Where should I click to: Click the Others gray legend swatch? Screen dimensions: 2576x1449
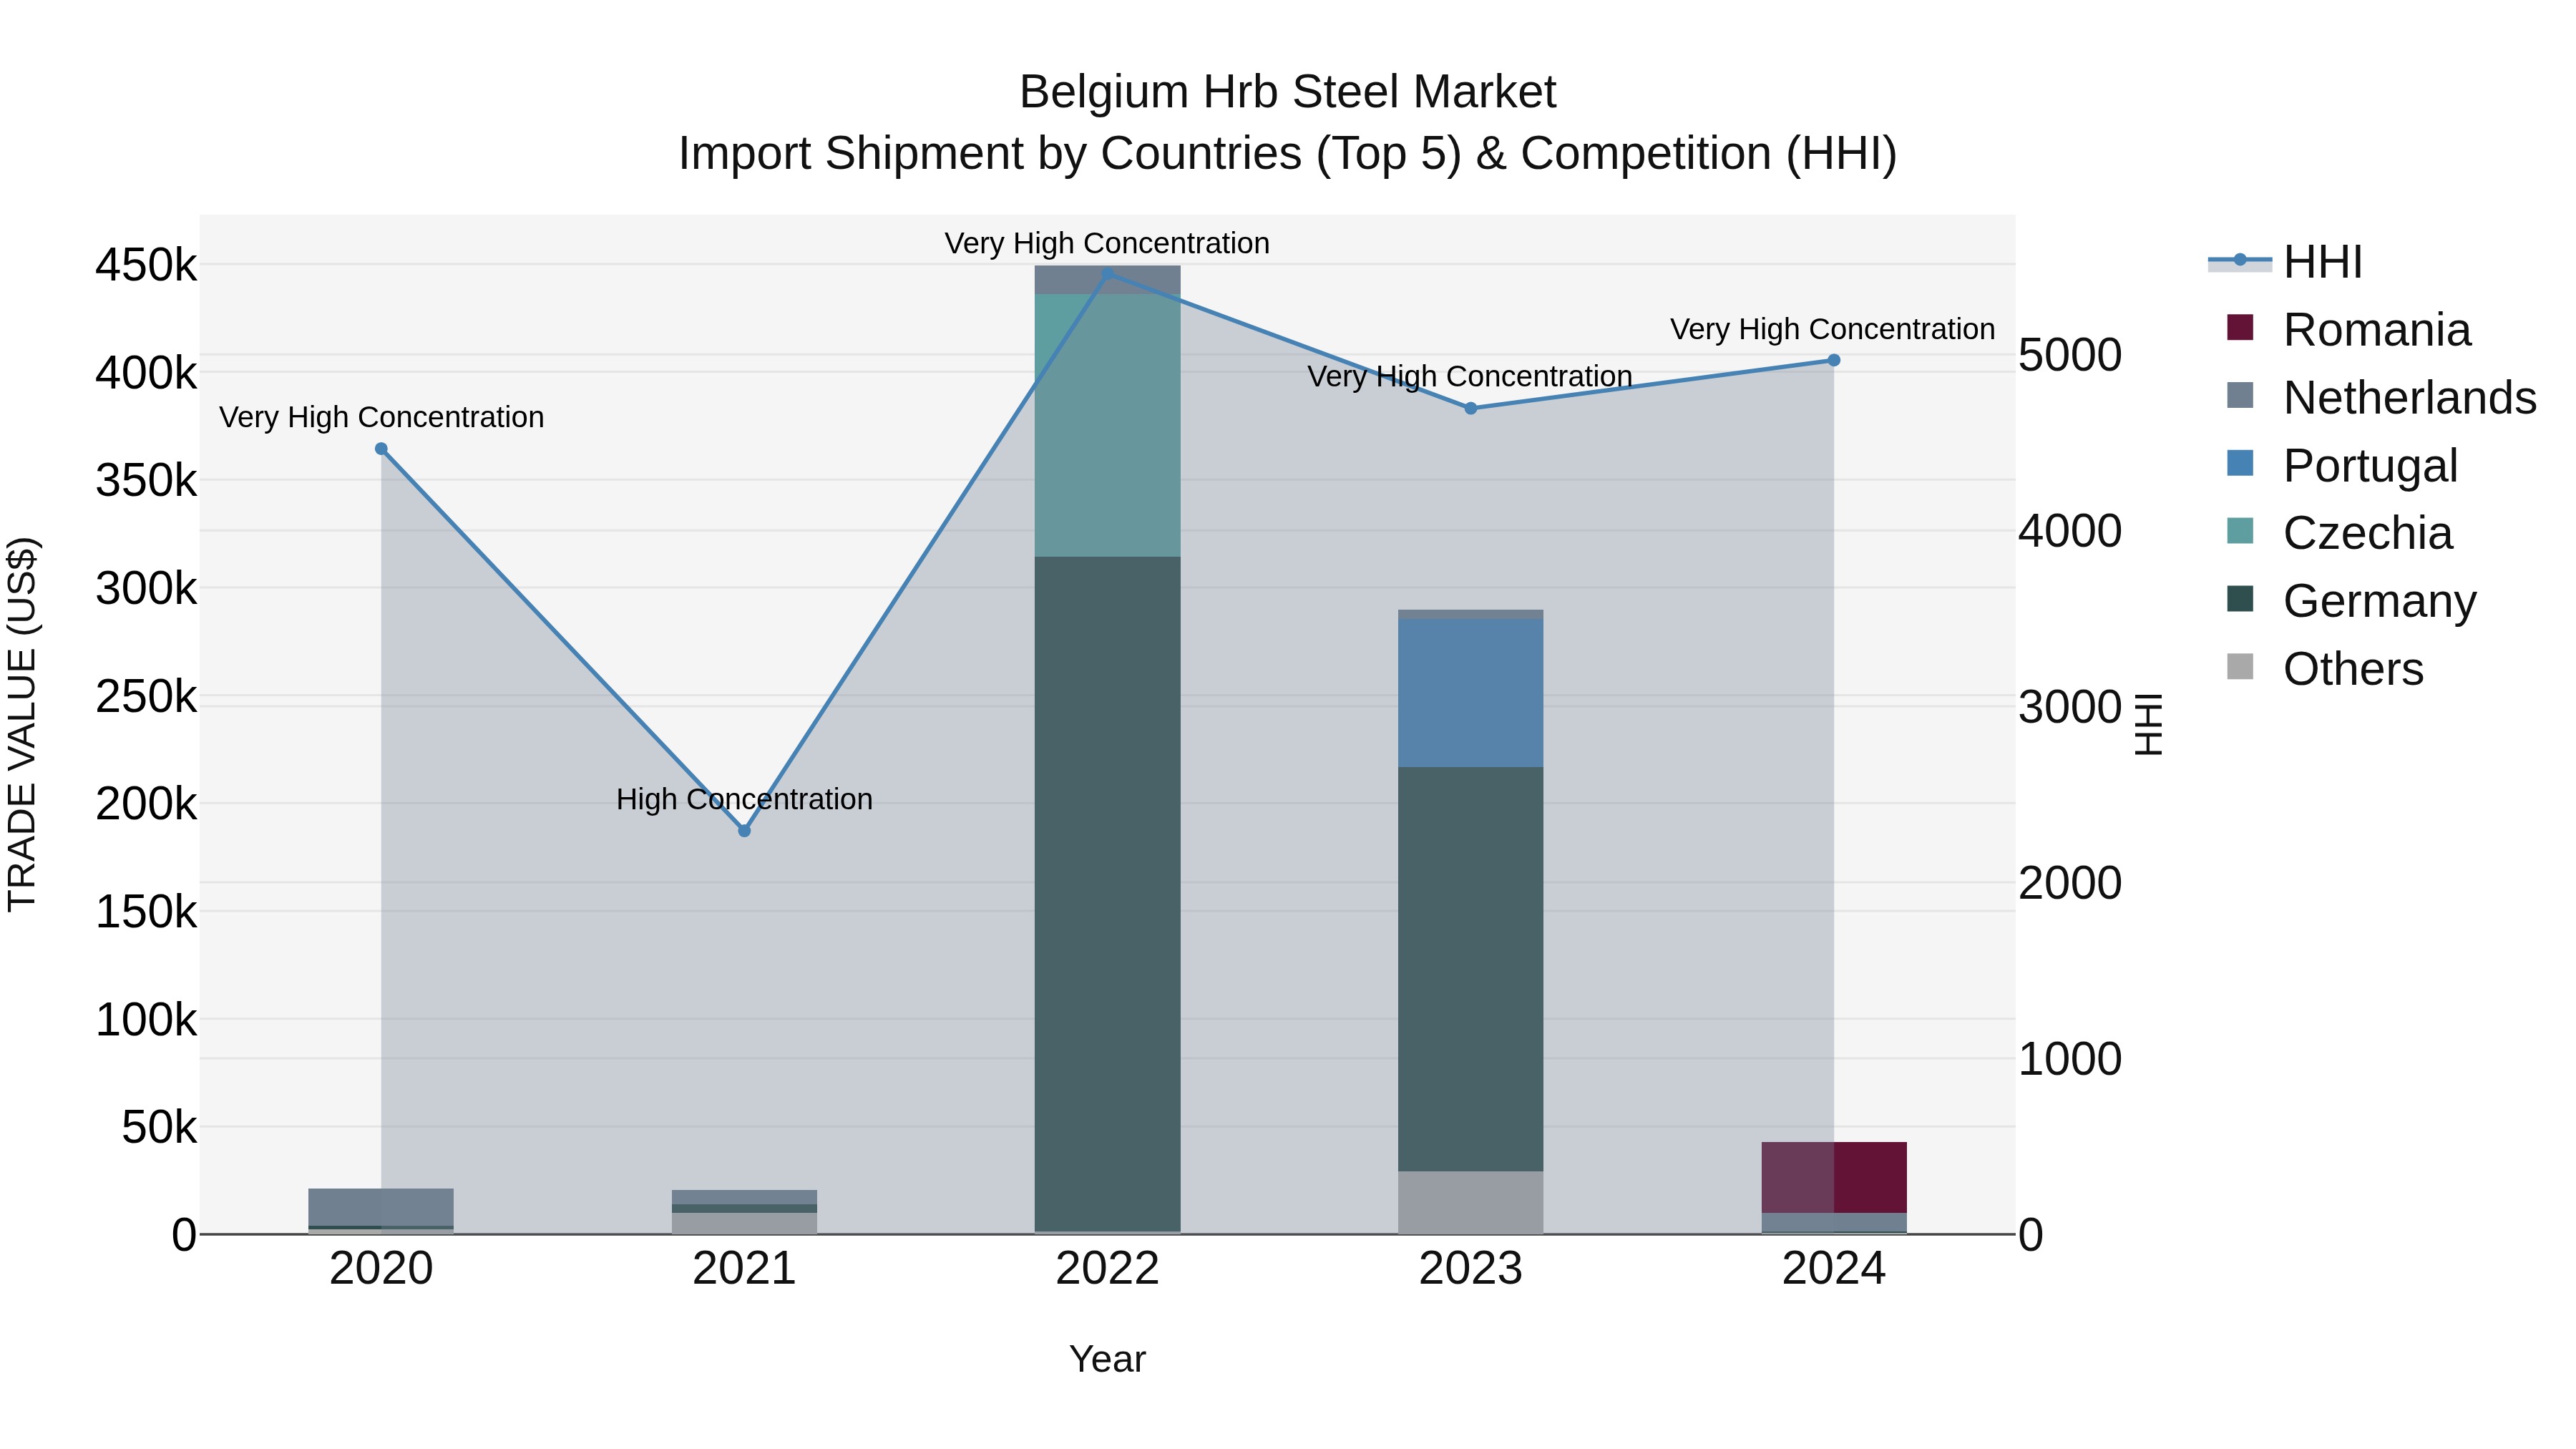coord(2240,666)
